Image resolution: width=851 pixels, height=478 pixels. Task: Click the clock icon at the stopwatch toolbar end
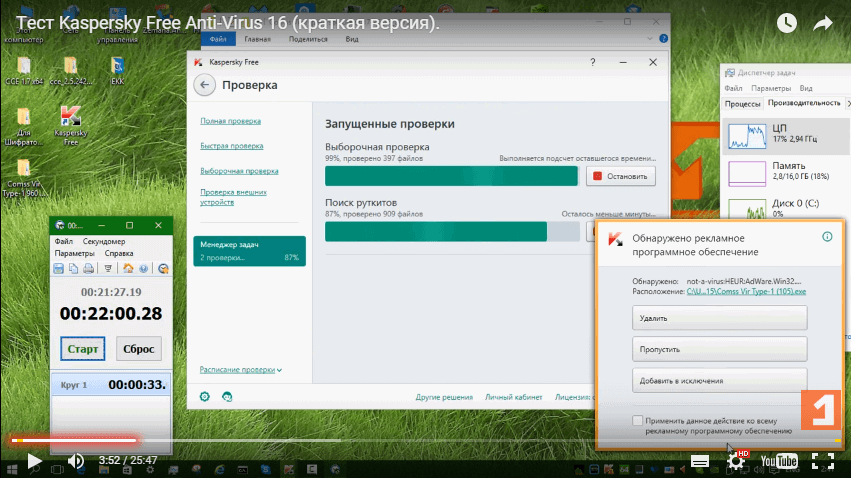[x=163, y=268]
